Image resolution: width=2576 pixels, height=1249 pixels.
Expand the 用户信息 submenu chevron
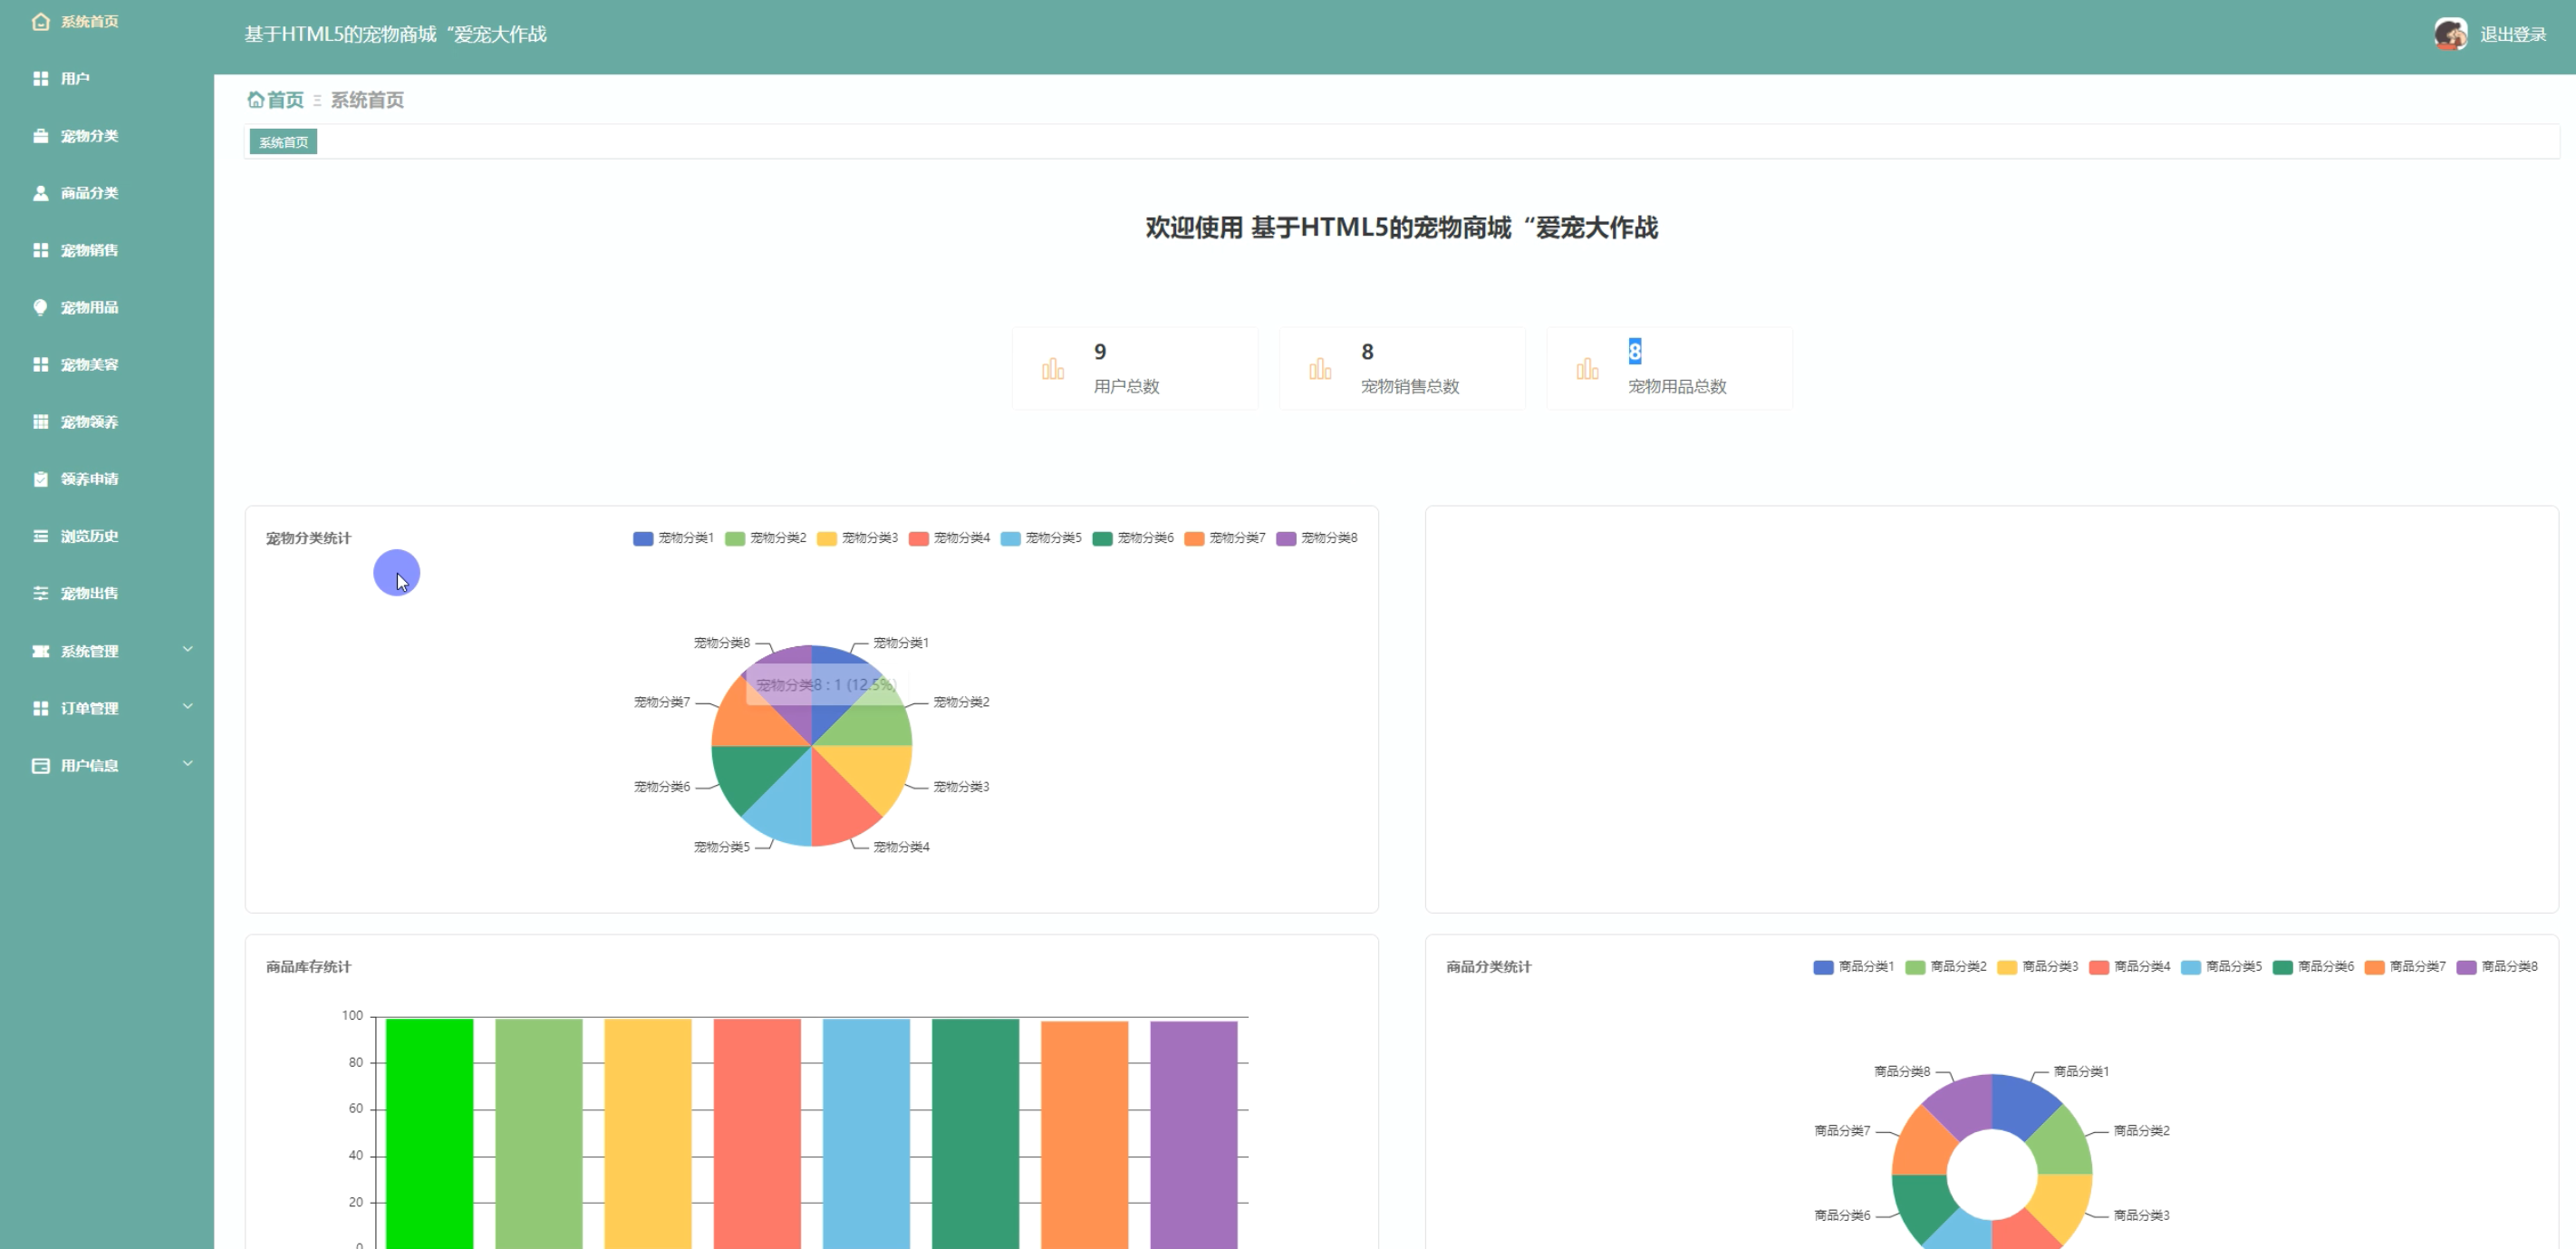pos(187,764)
